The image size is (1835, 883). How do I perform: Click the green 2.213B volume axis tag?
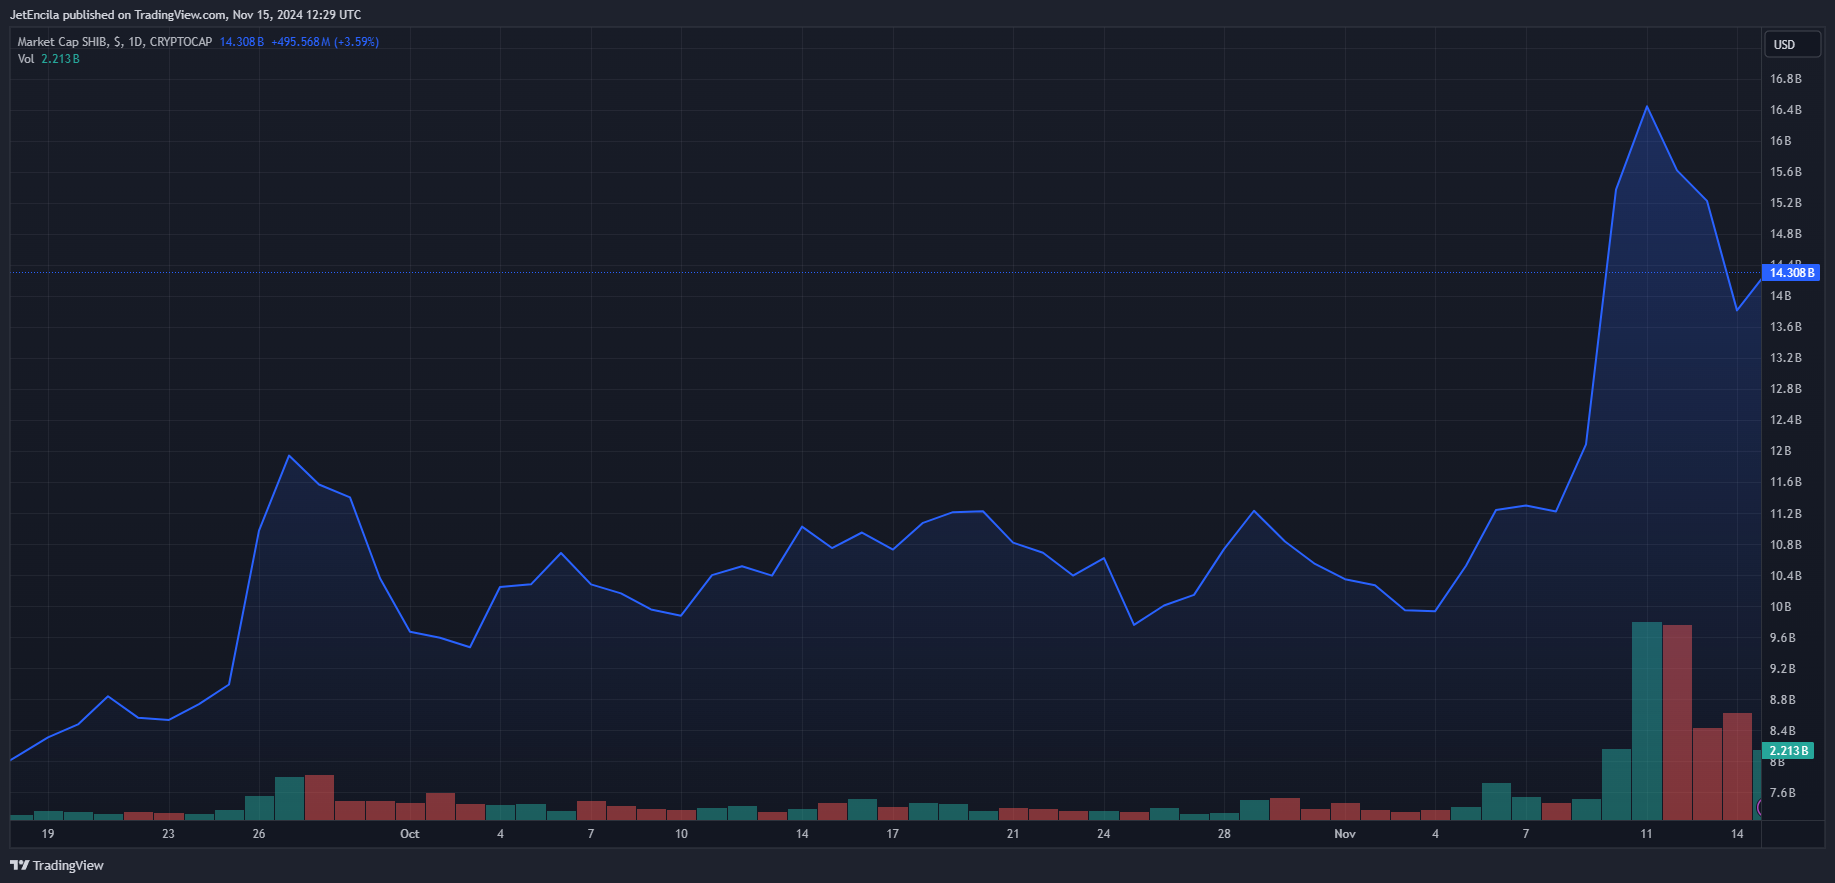point(1788,751)
